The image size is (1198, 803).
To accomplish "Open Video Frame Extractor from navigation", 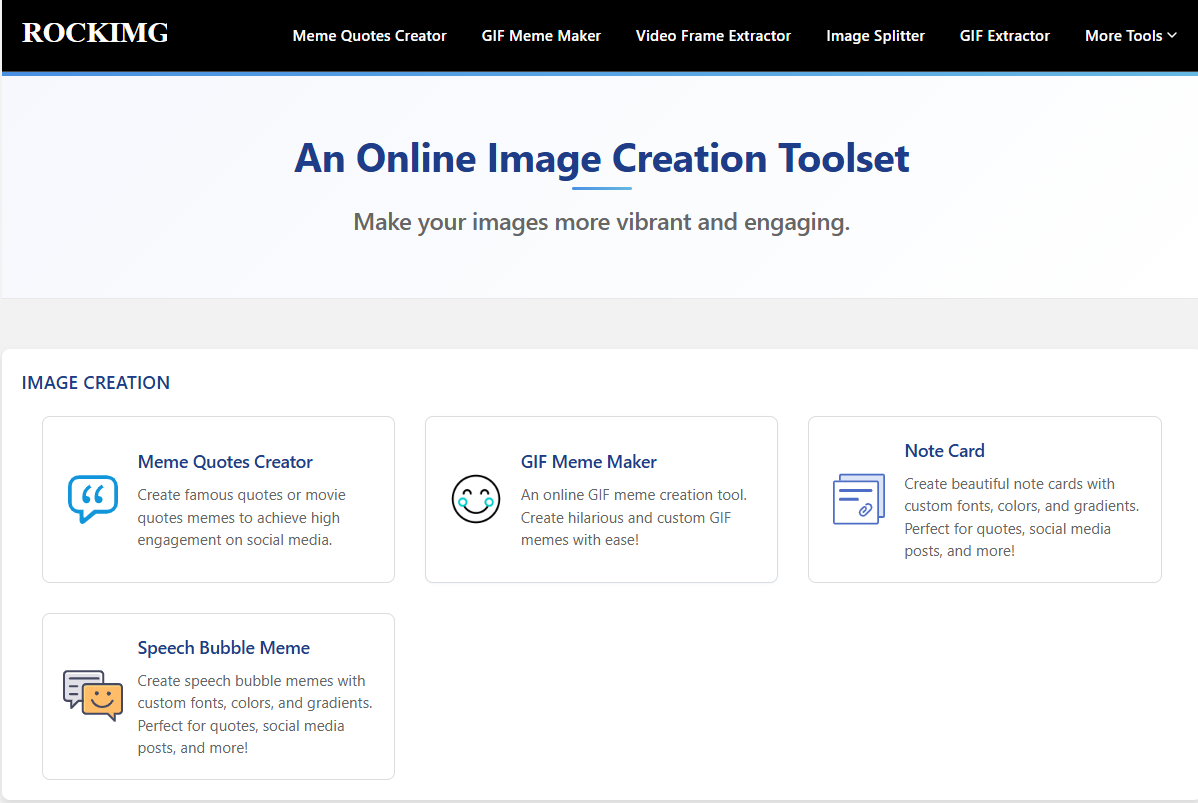I will point(713,35).
